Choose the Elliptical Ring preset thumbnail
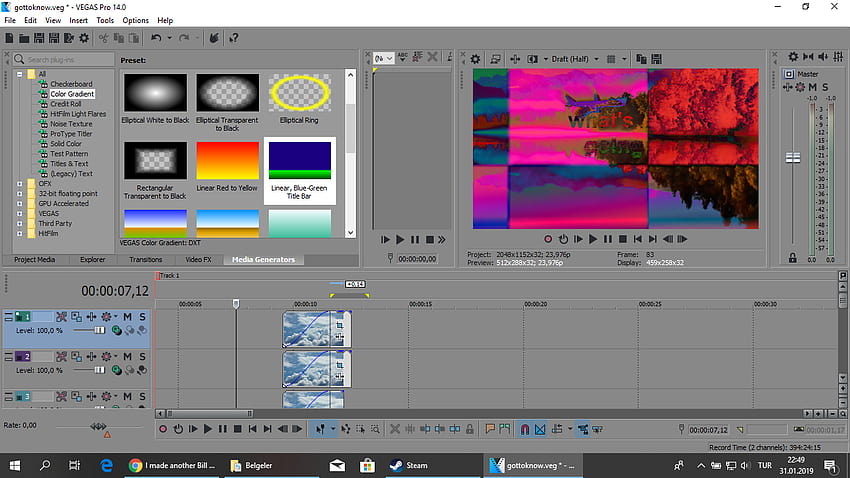850x478 pixels. coord(300,93)
